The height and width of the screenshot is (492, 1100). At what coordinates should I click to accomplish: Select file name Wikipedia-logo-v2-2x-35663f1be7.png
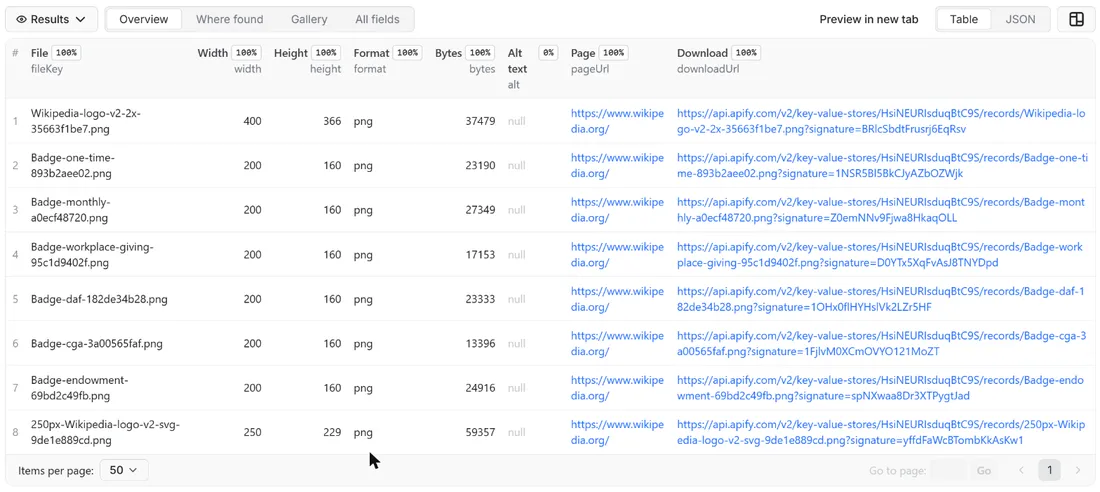coord(86,121)
